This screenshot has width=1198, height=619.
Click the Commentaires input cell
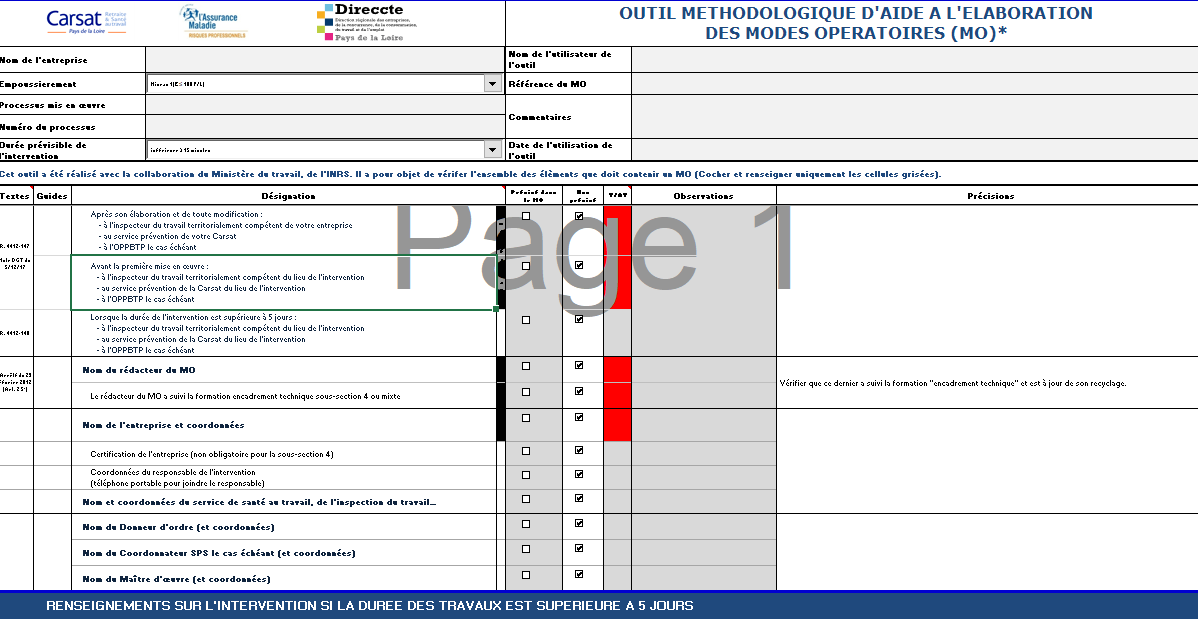pyautogui.click(x=915, y=117)
